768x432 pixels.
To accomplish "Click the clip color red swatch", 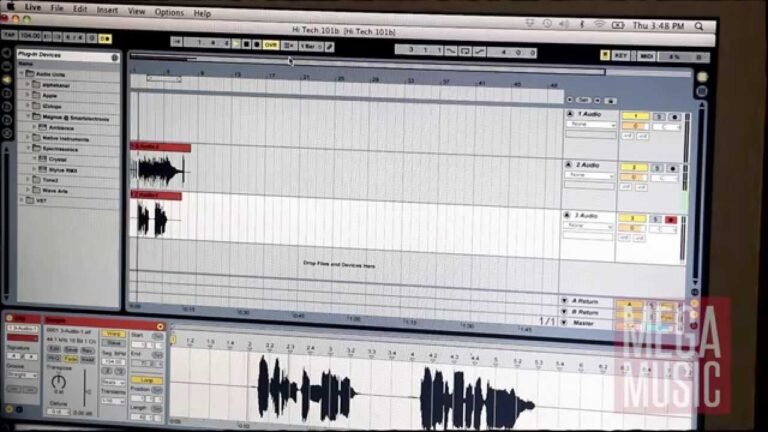I will tap(22, 337).
